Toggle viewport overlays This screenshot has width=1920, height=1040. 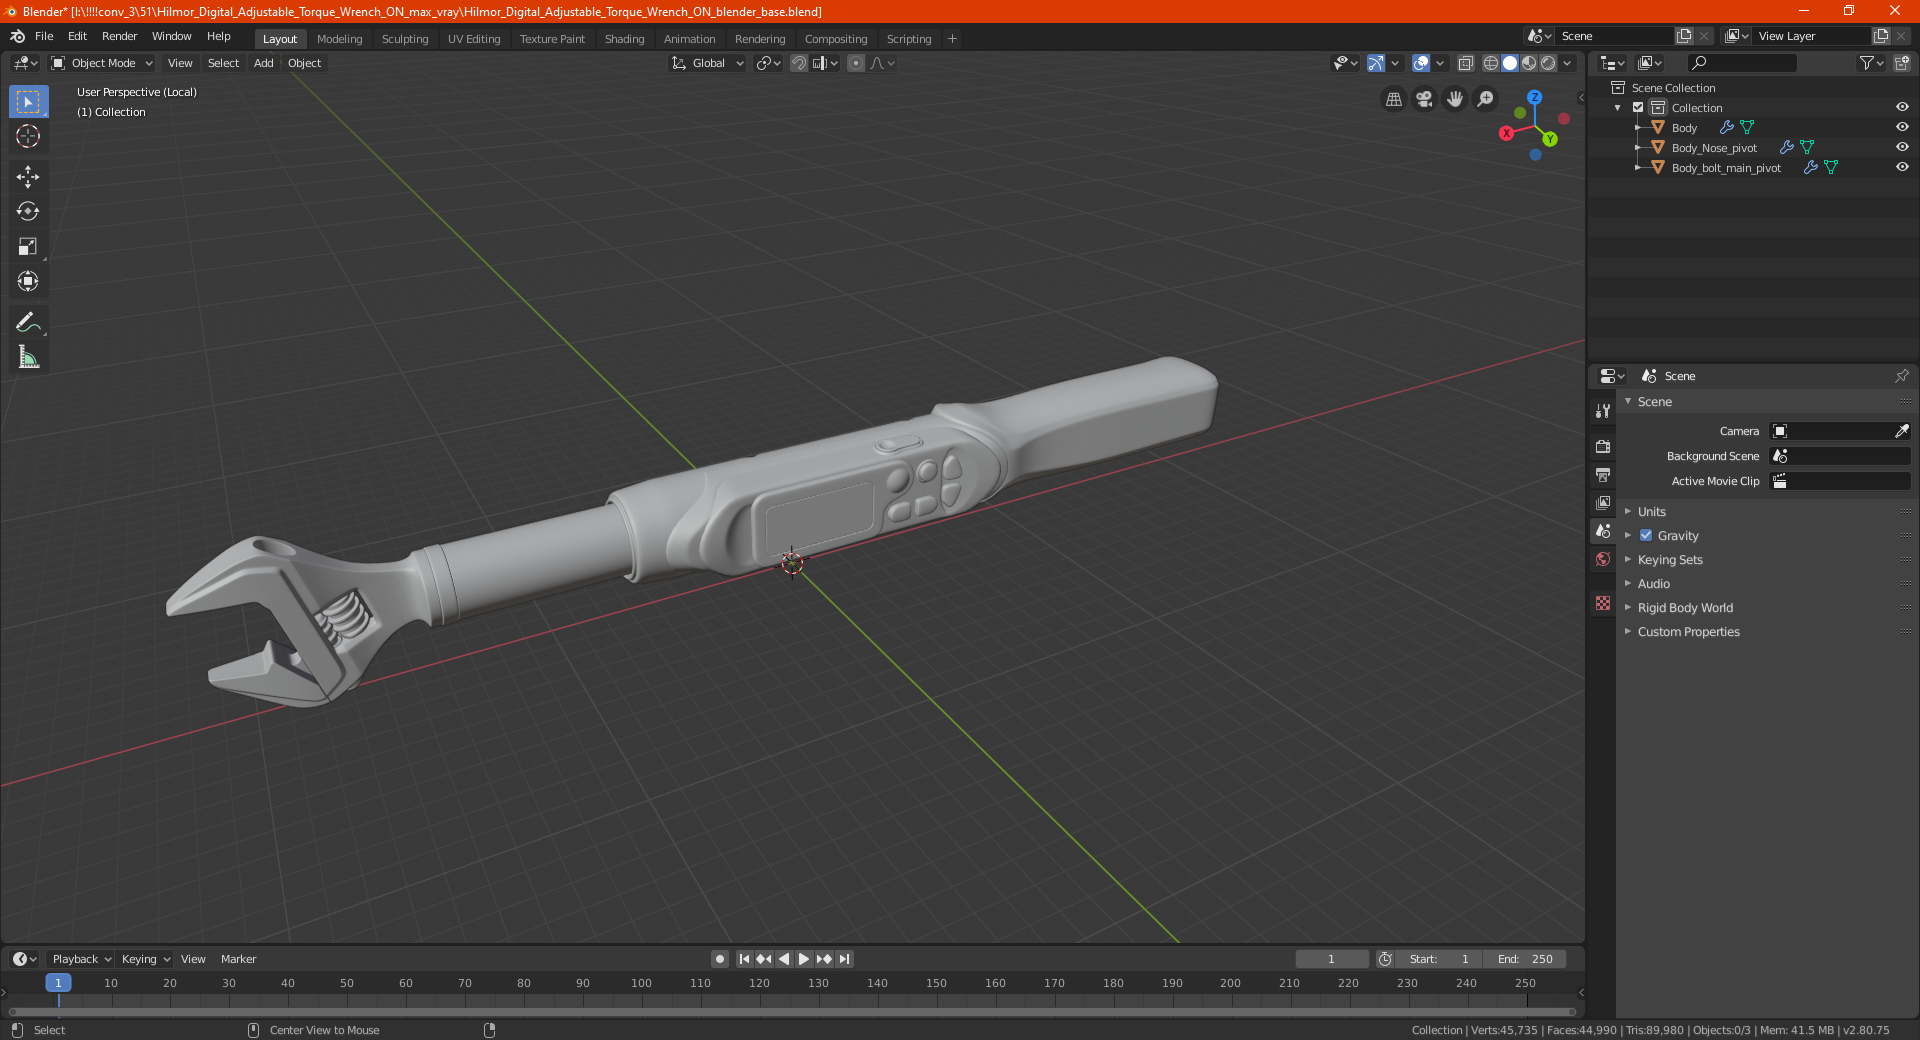[x=1421, y=63]
